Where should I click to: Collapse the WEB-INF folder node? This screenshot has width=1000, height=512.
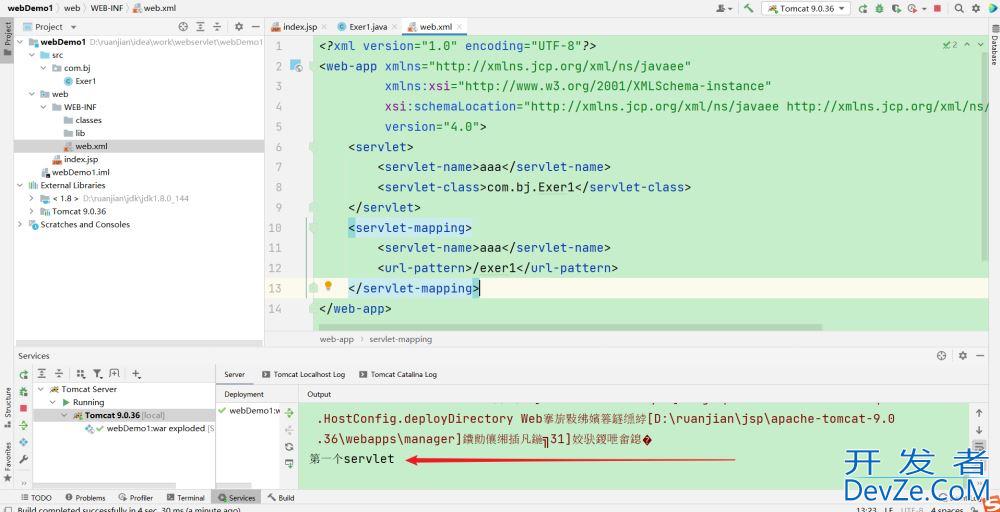[44, 107]
